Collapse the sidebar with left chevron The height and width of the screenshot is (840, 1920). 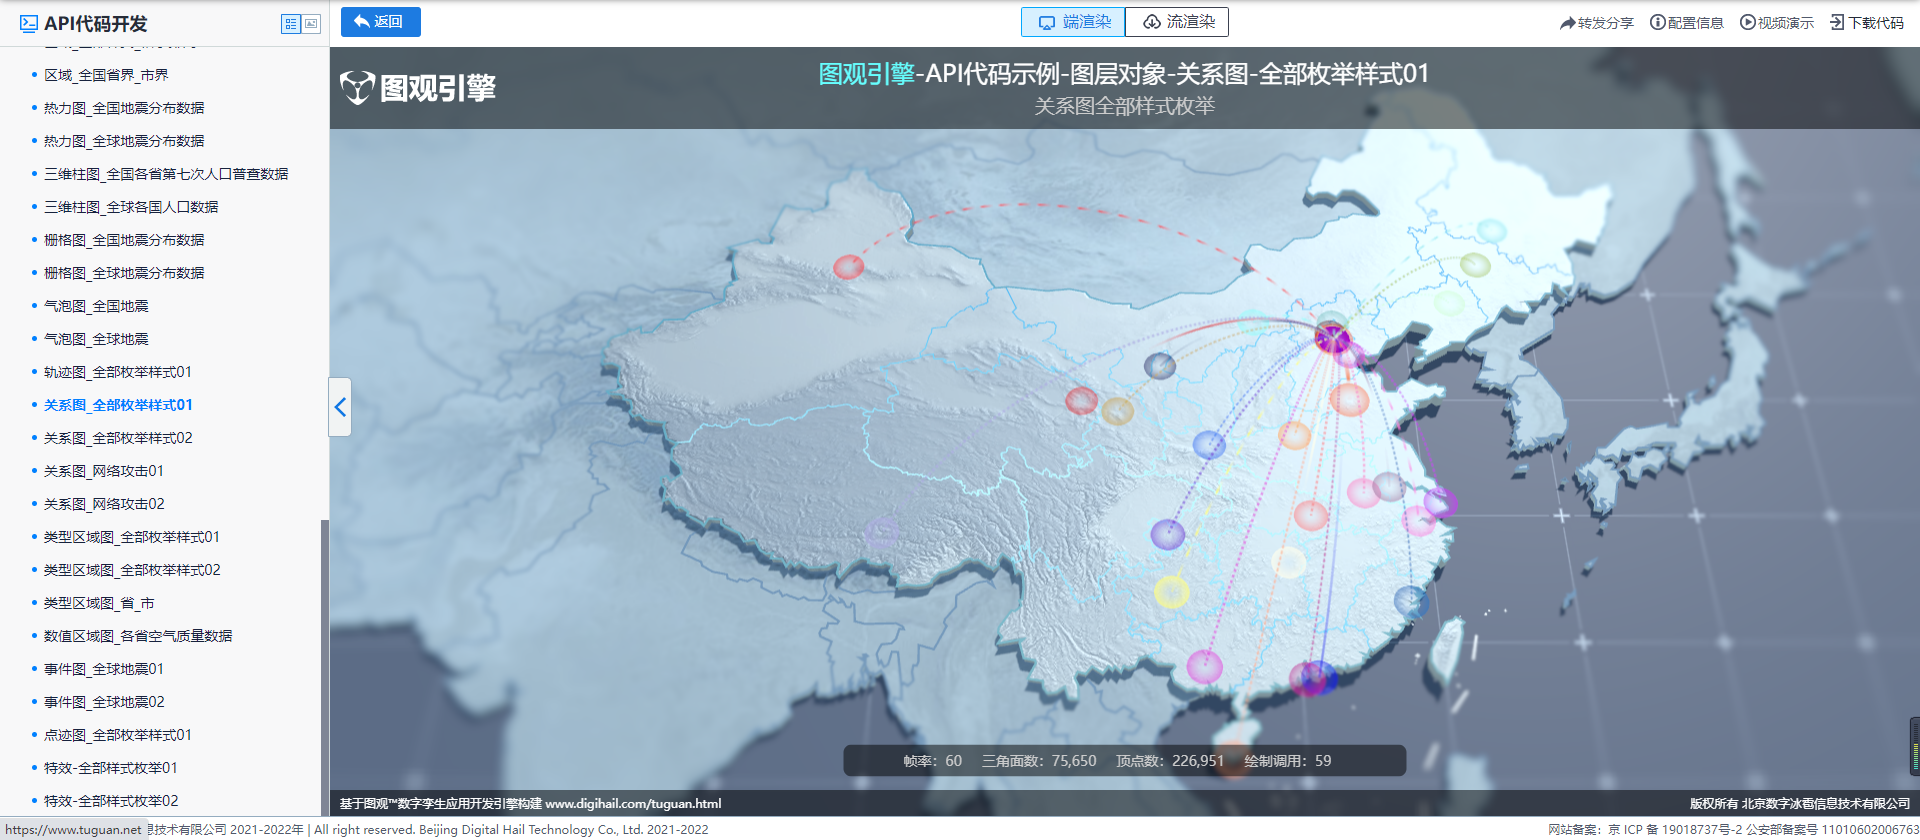[340, 407]
